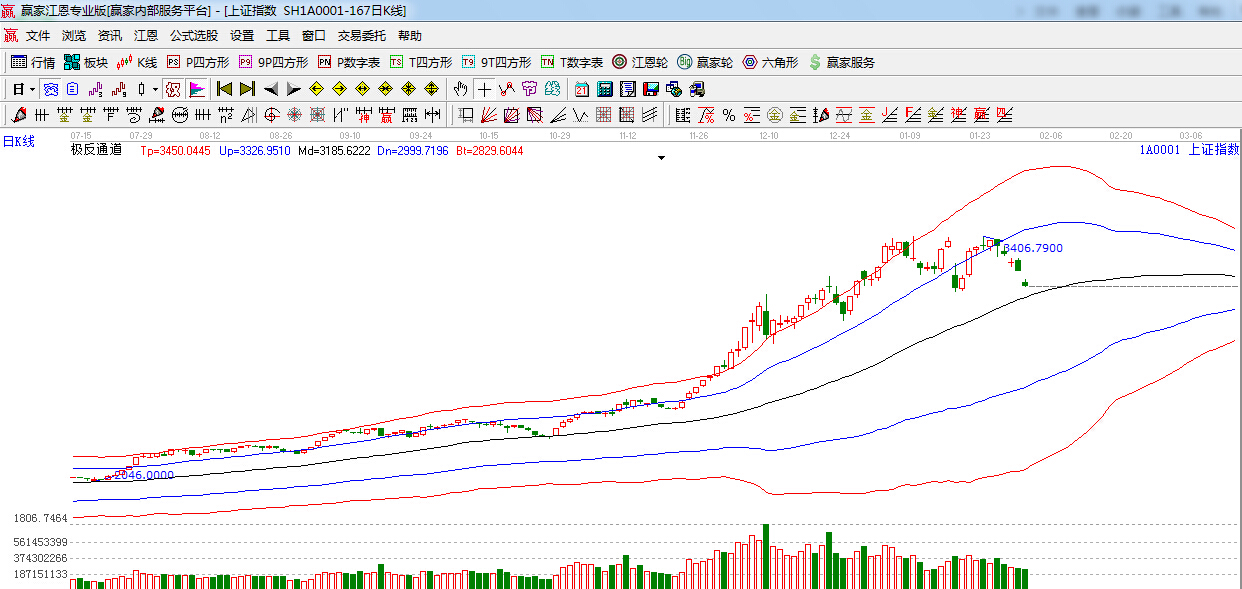Open the 交易委托 menu
This screenshot has height=589, width=1242.
[x=361, y=35]
